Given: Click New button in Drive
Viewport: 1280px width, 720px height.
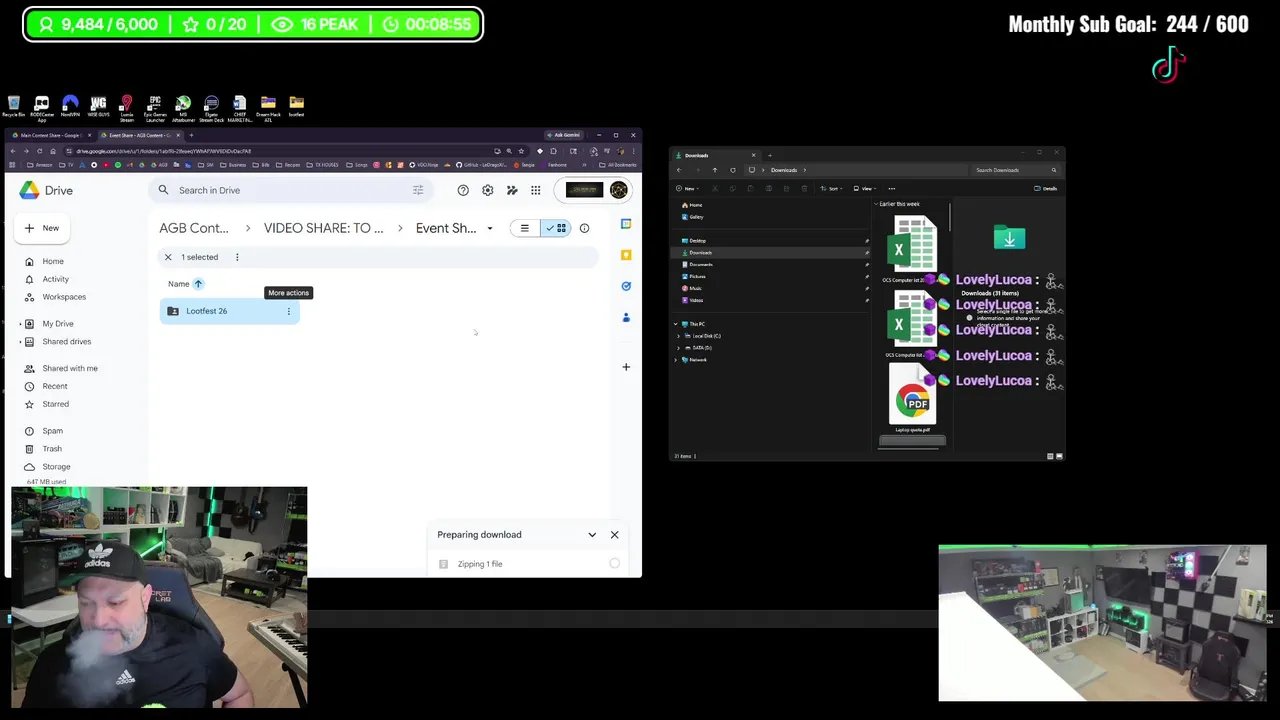Looking at the screenshot, I should point(42,228).
